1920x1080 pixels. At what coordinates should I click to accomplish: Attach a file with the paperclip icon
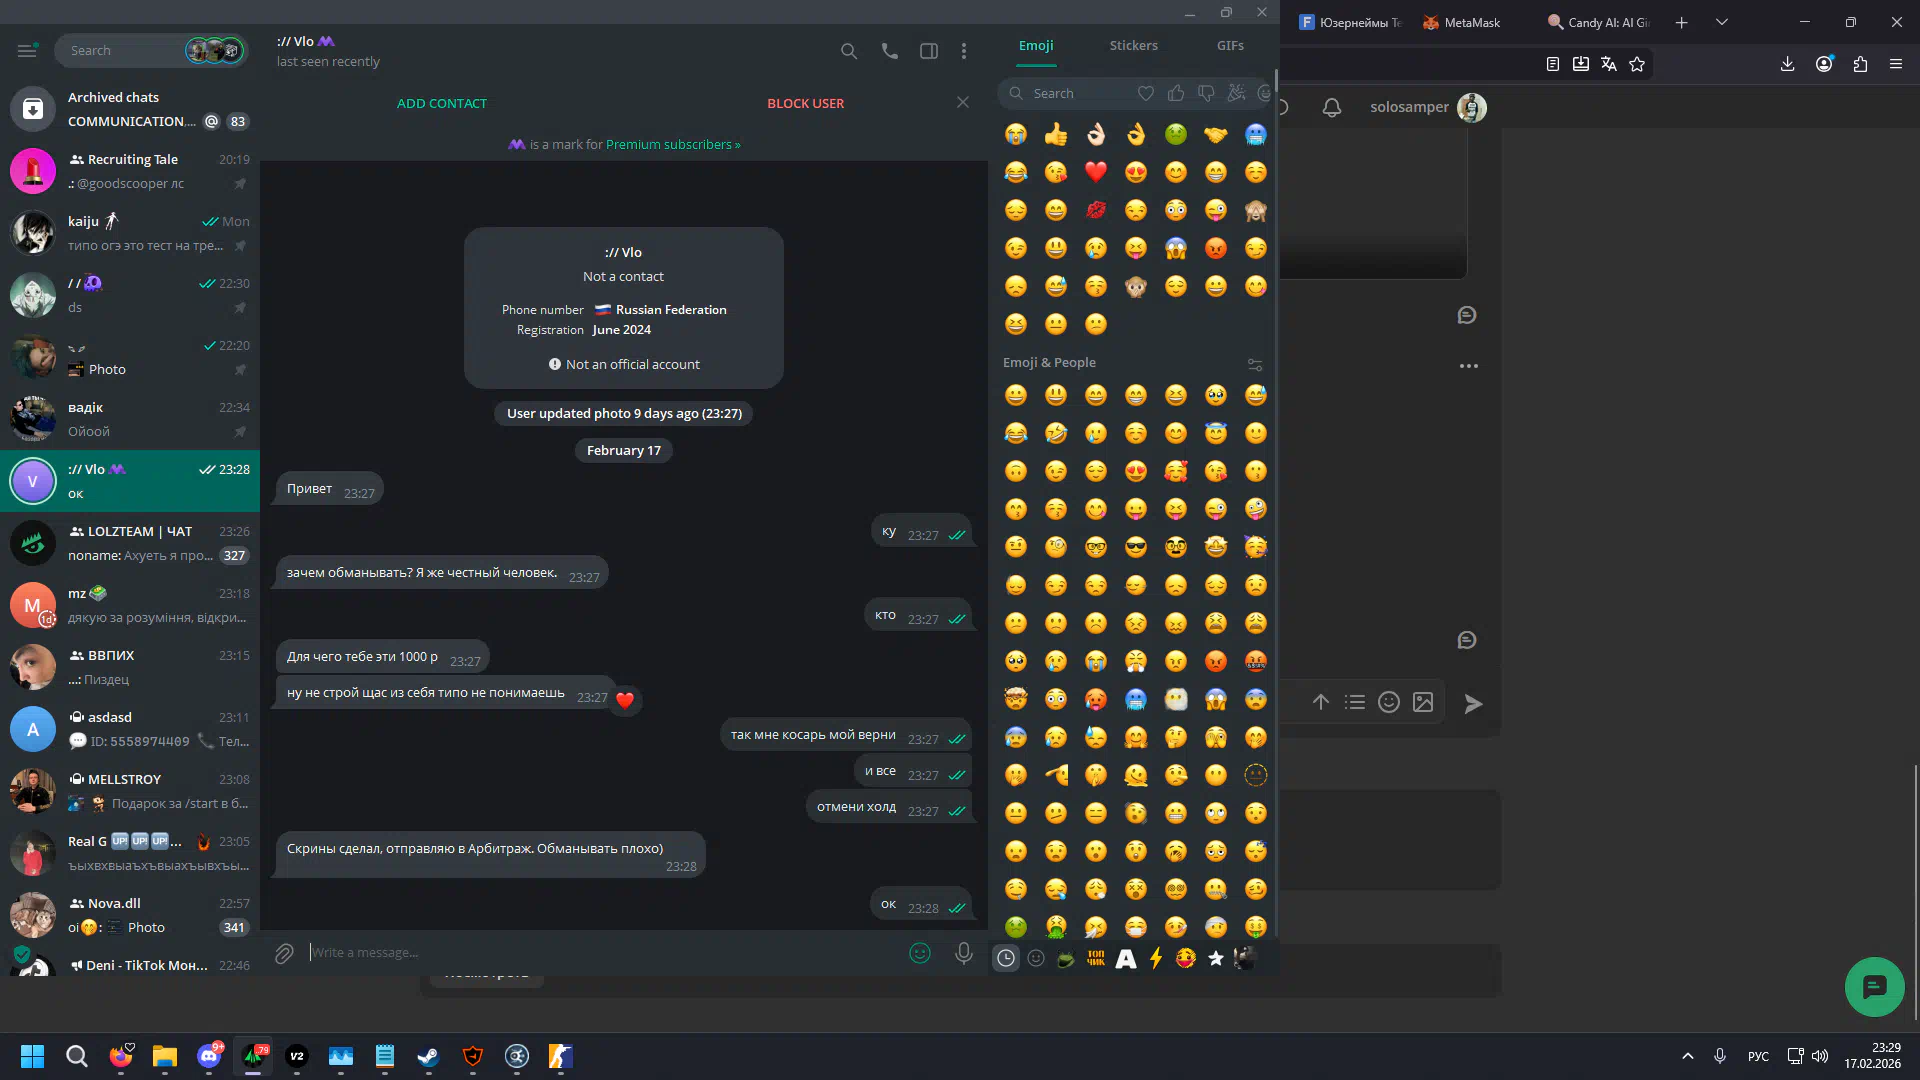pos(284,953)
